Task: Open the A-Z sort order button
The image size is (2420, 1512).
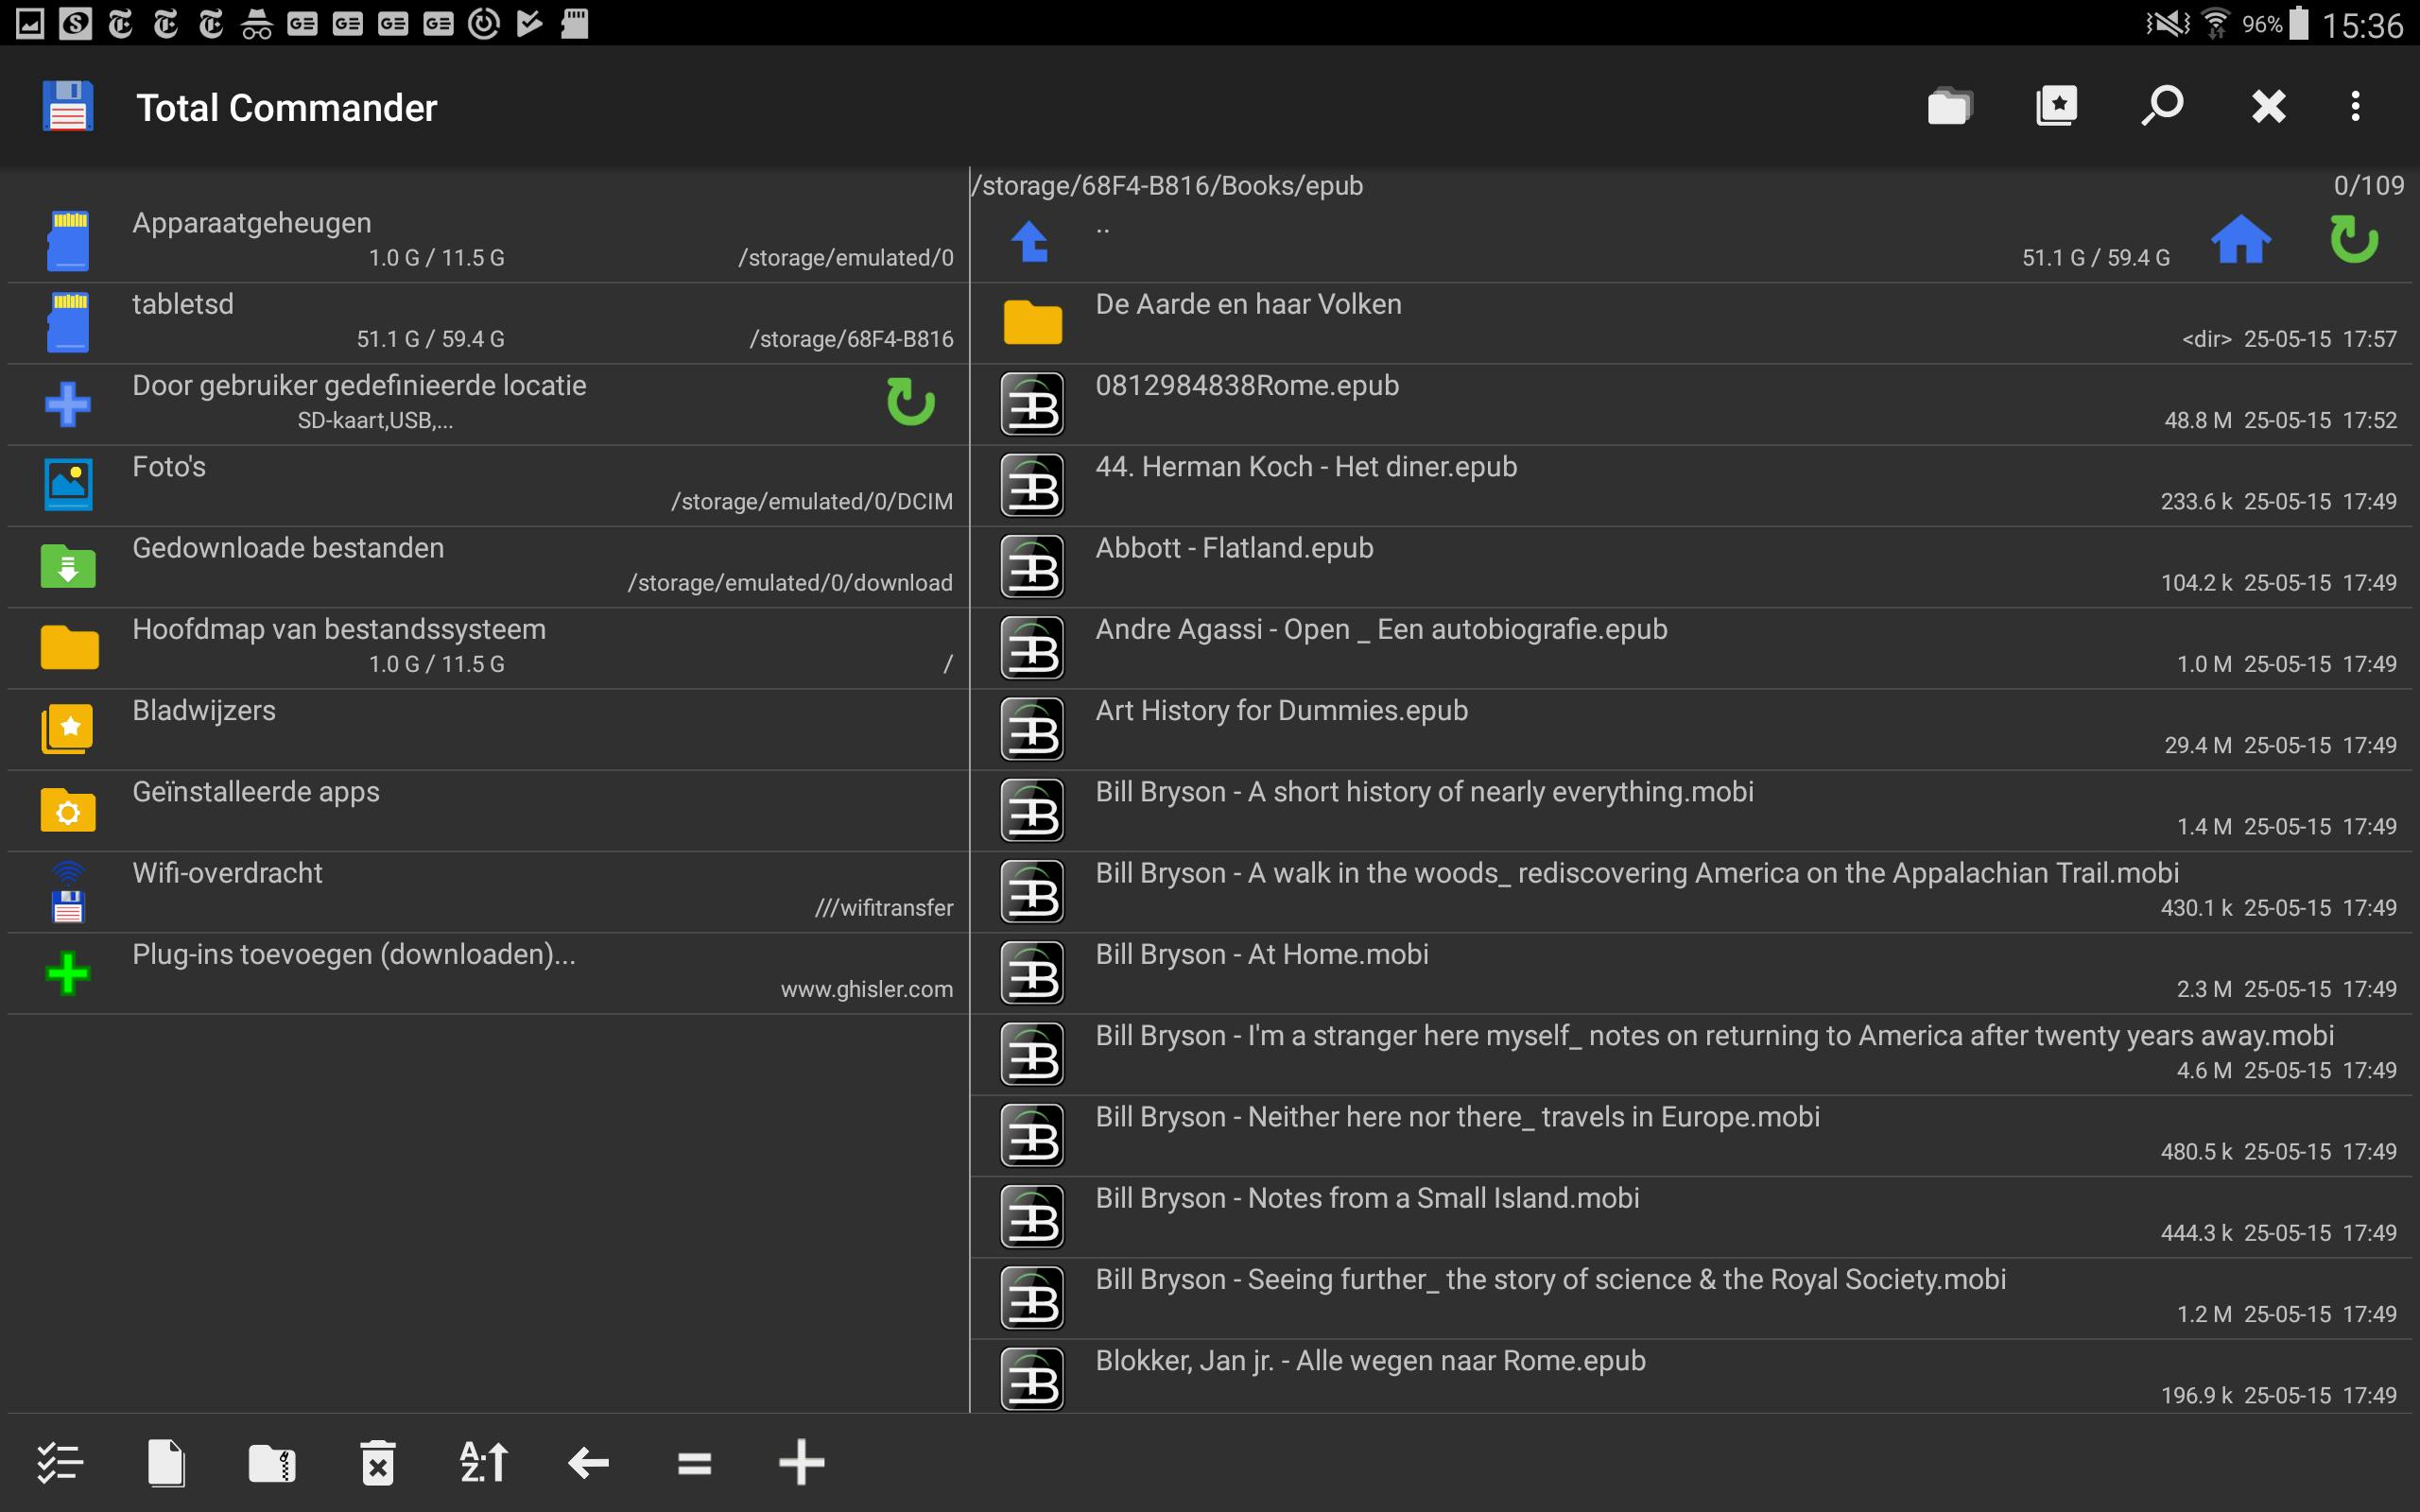Action: [x=484, y=1463]
